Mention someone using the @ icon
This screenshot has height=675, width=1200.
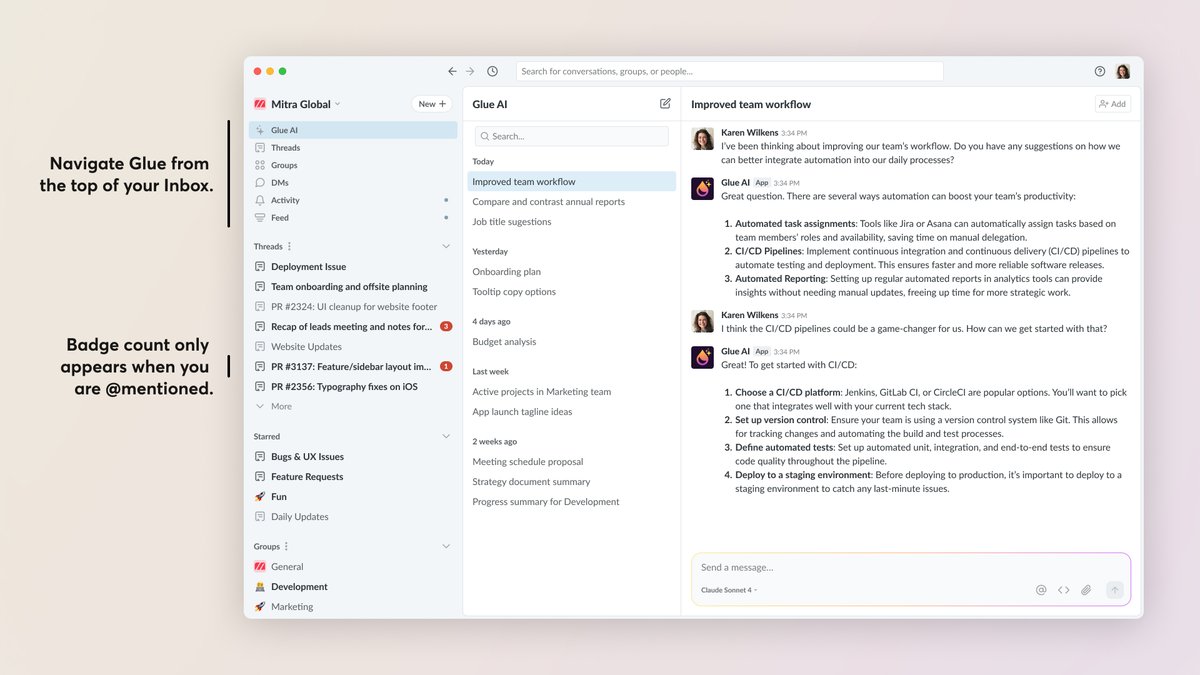point(1041,590)
